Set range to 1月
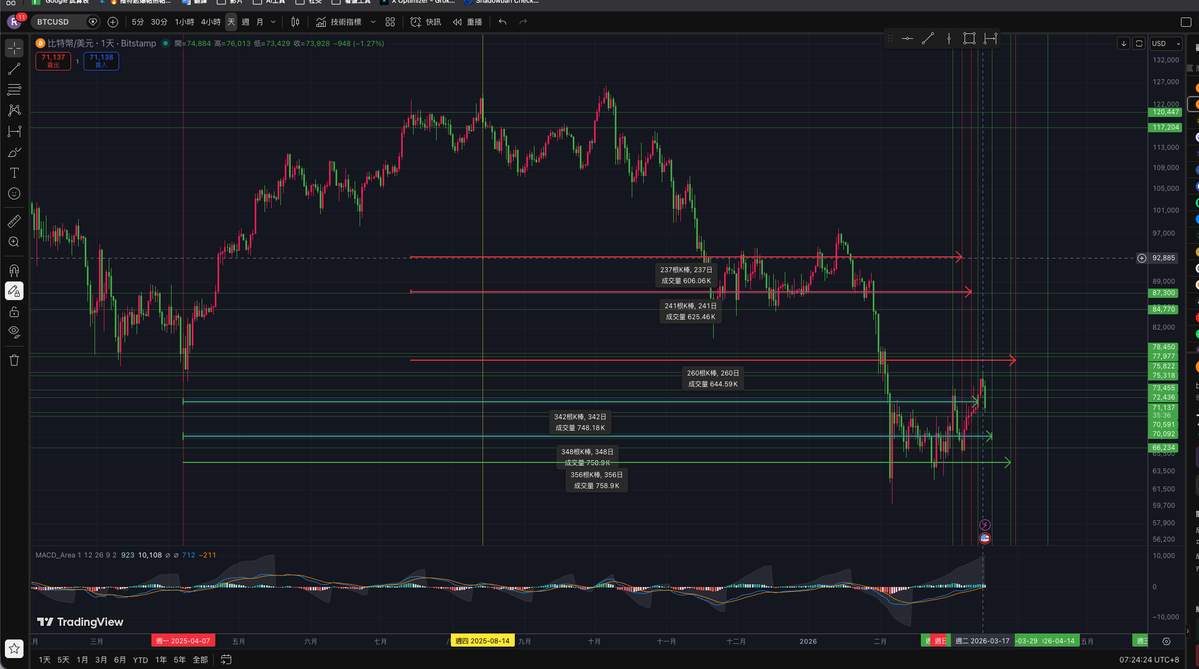The height and width of the screenshot is (669, 1199). coord(82,660)
